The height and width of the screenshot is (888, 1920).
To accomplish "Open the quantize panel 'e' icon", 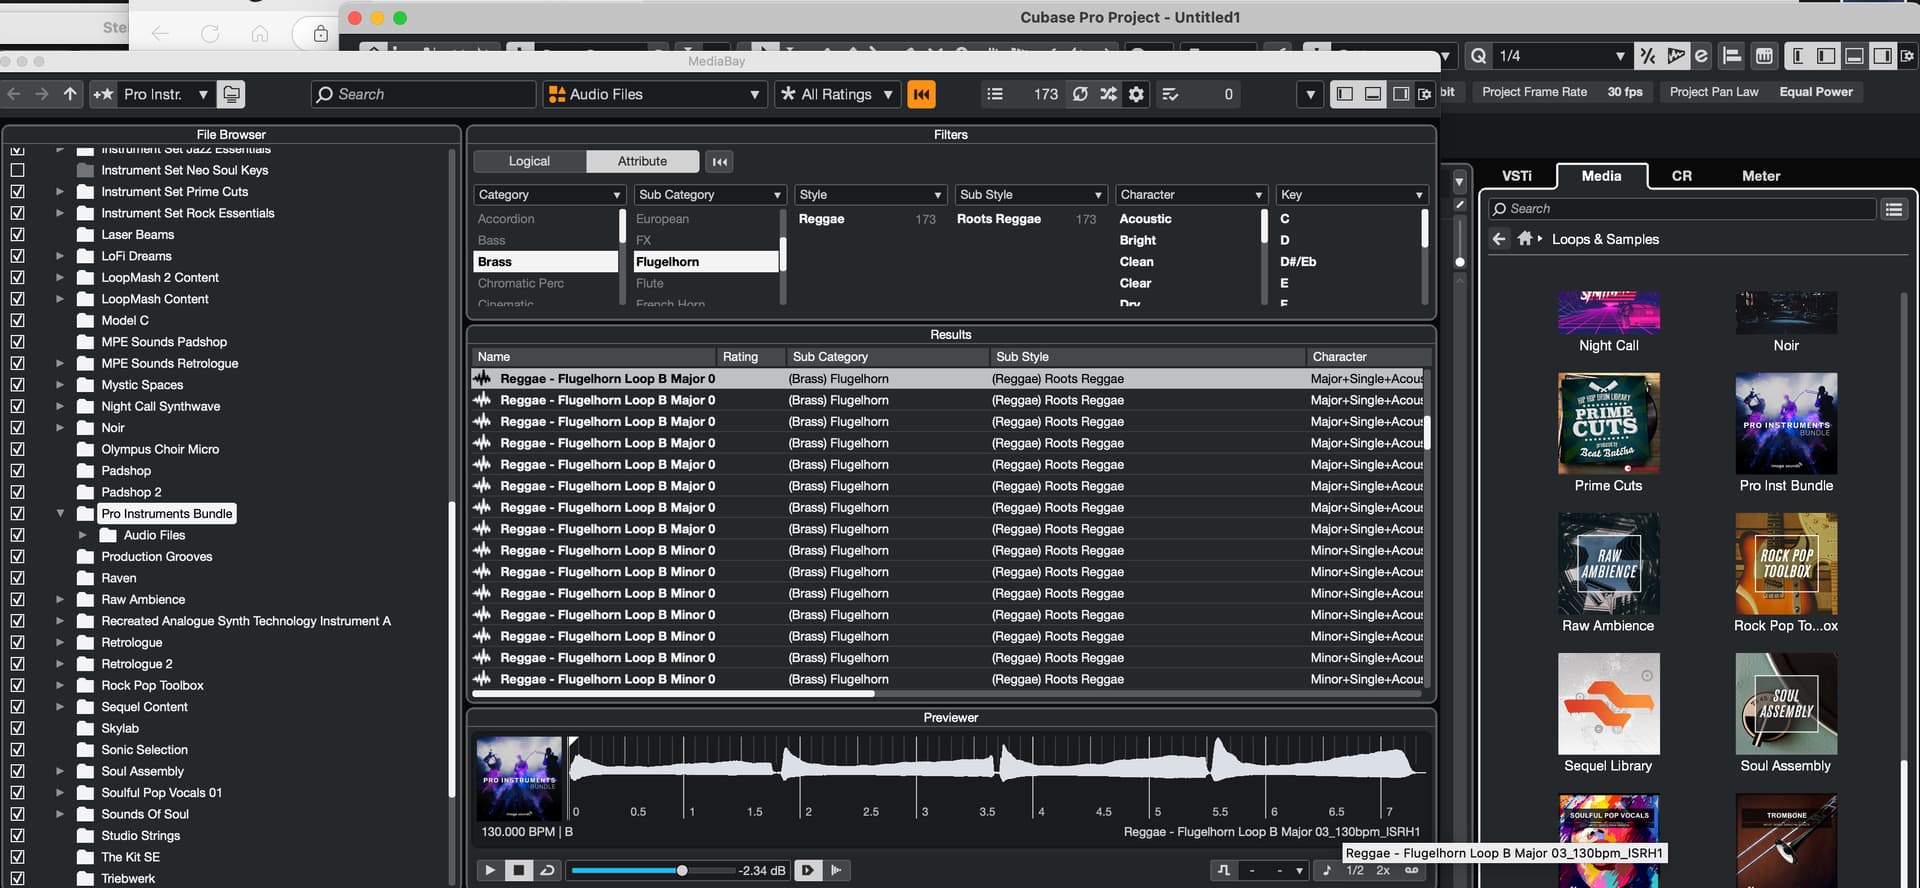I will (x=1701, y=56).
